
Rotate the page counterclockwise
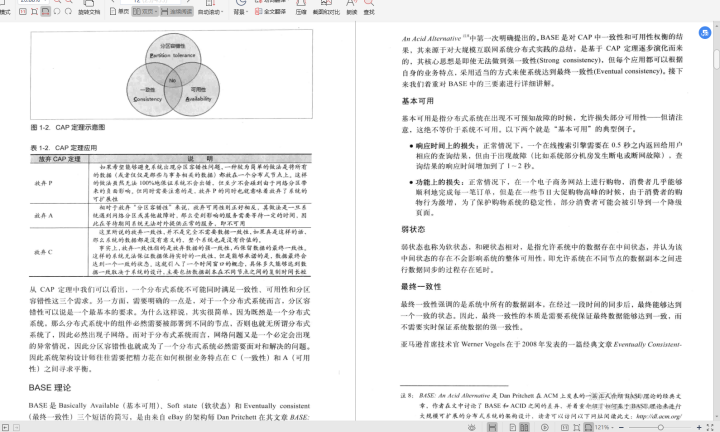(57, 11)
